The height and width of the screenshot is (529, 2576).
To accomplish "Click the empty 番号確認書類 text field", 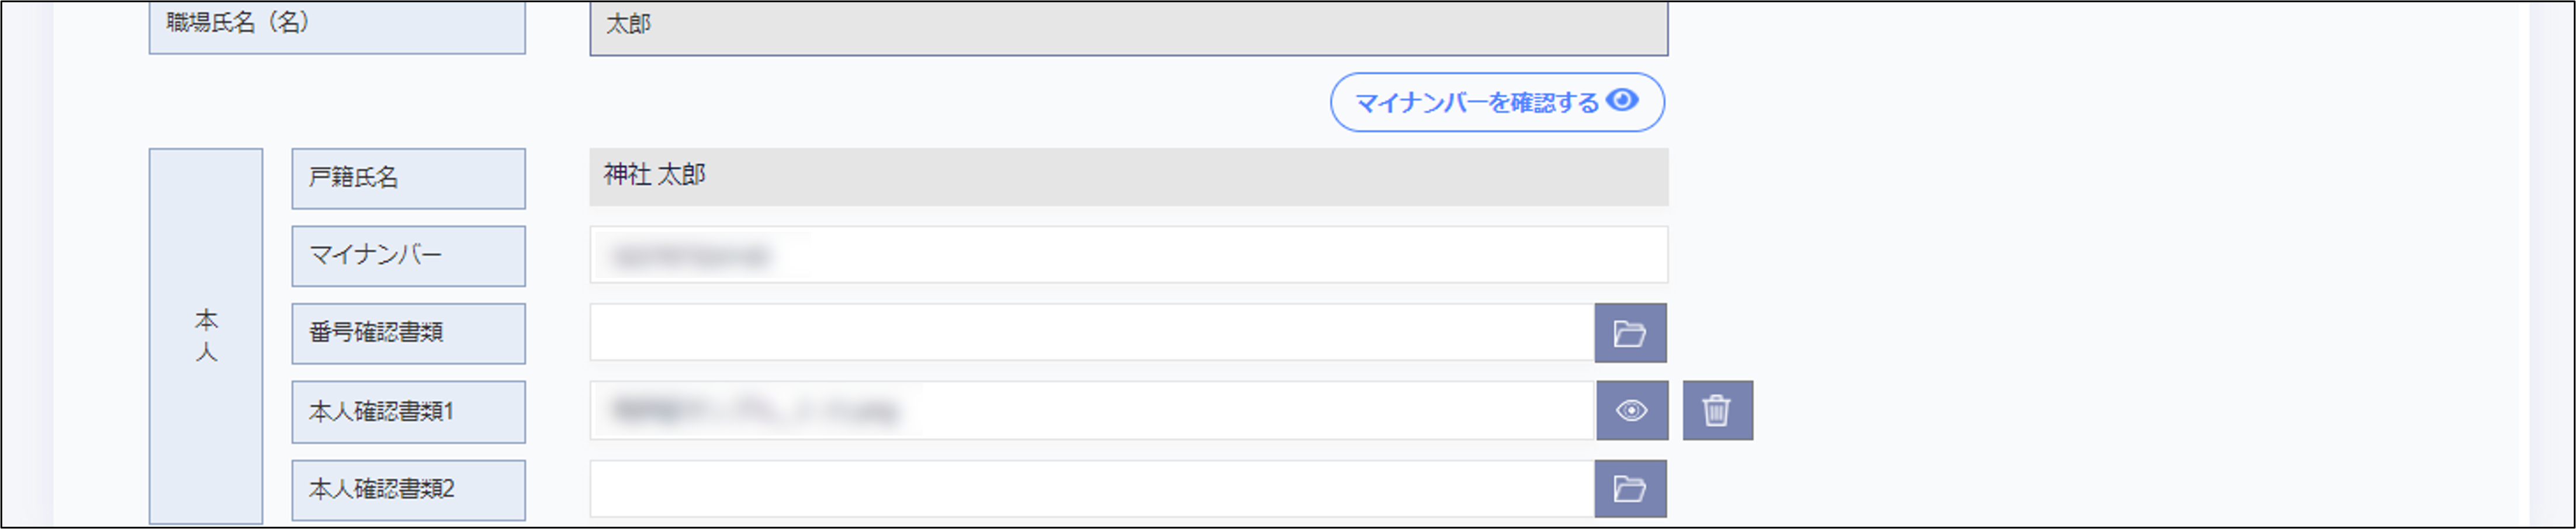I will 1090,333.
